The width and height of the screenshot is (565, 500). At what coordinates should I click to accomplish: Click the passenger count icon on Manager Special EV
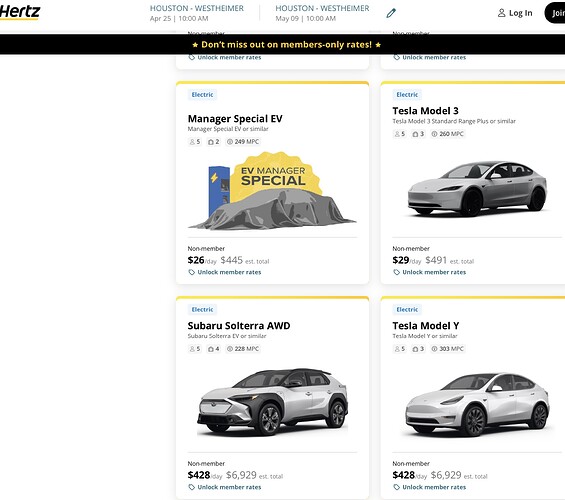coord(192,142)
